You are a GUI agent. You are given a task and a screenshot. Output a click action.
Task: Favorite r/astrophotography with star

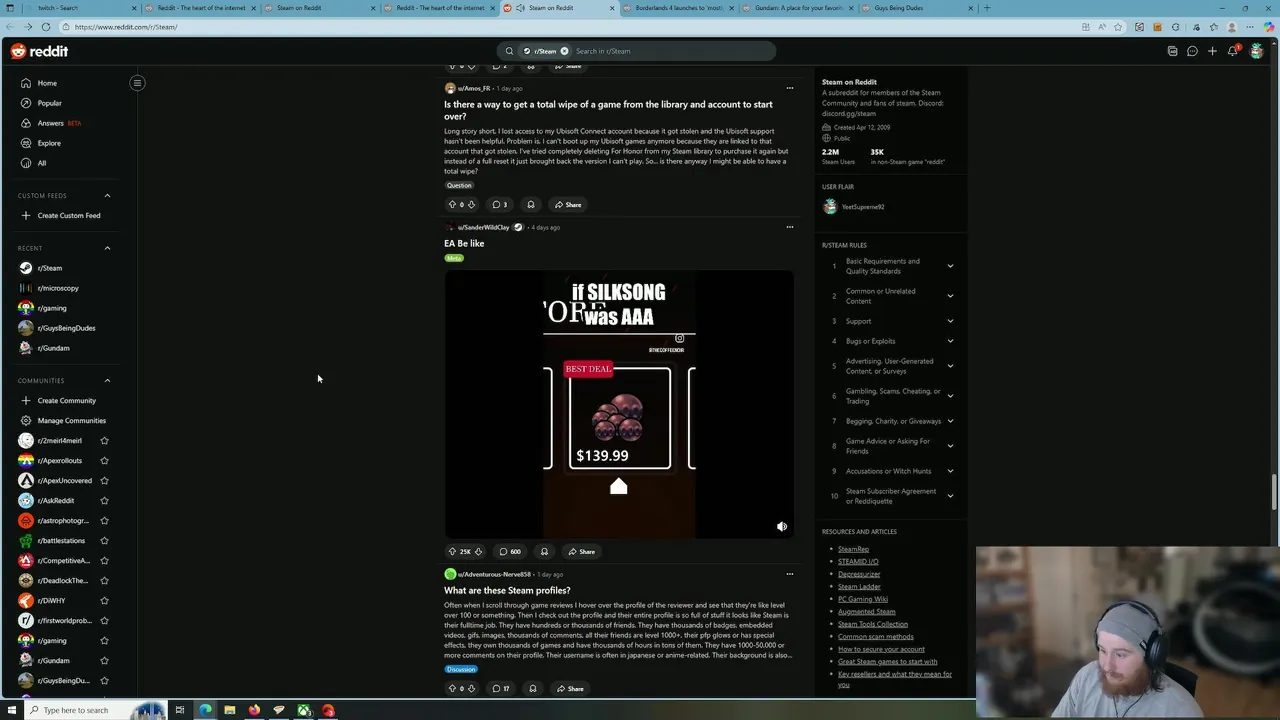pos(104,520)
